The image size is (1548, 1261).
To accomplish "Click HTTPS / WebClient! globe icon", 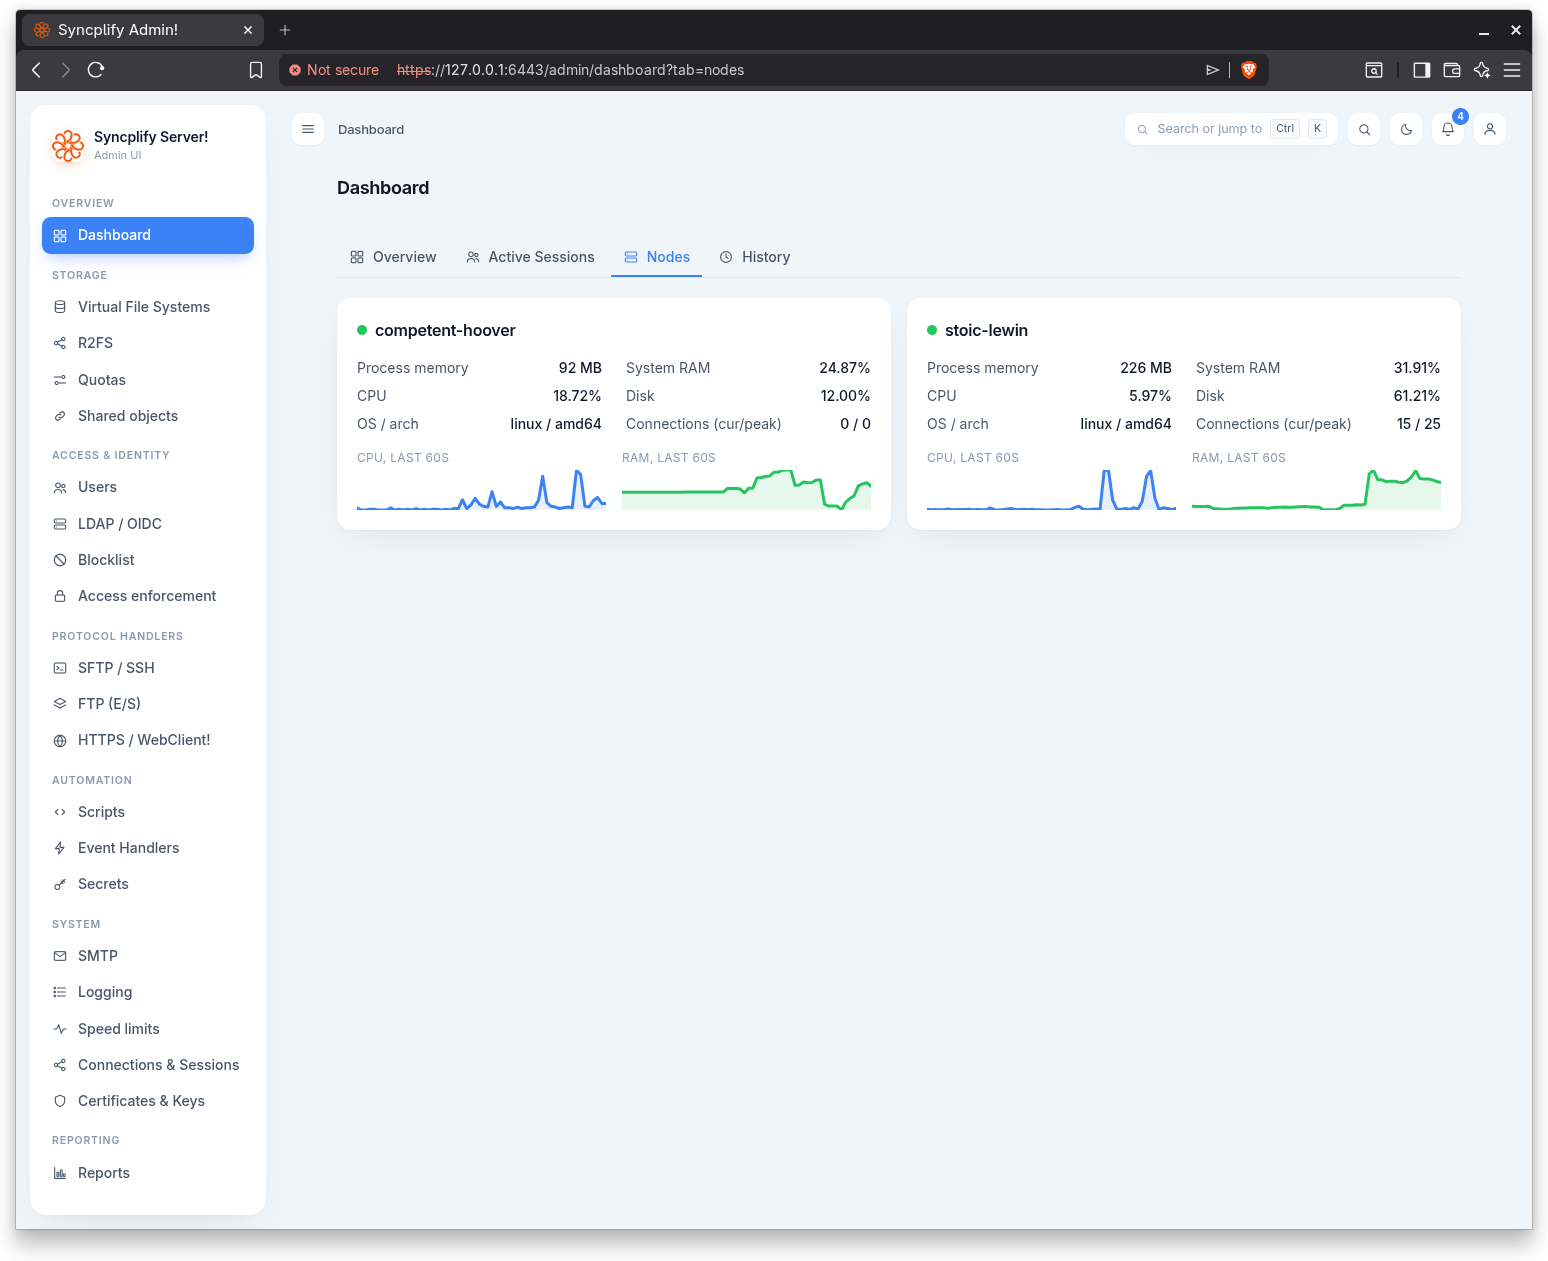I will [x=60, y=740].
